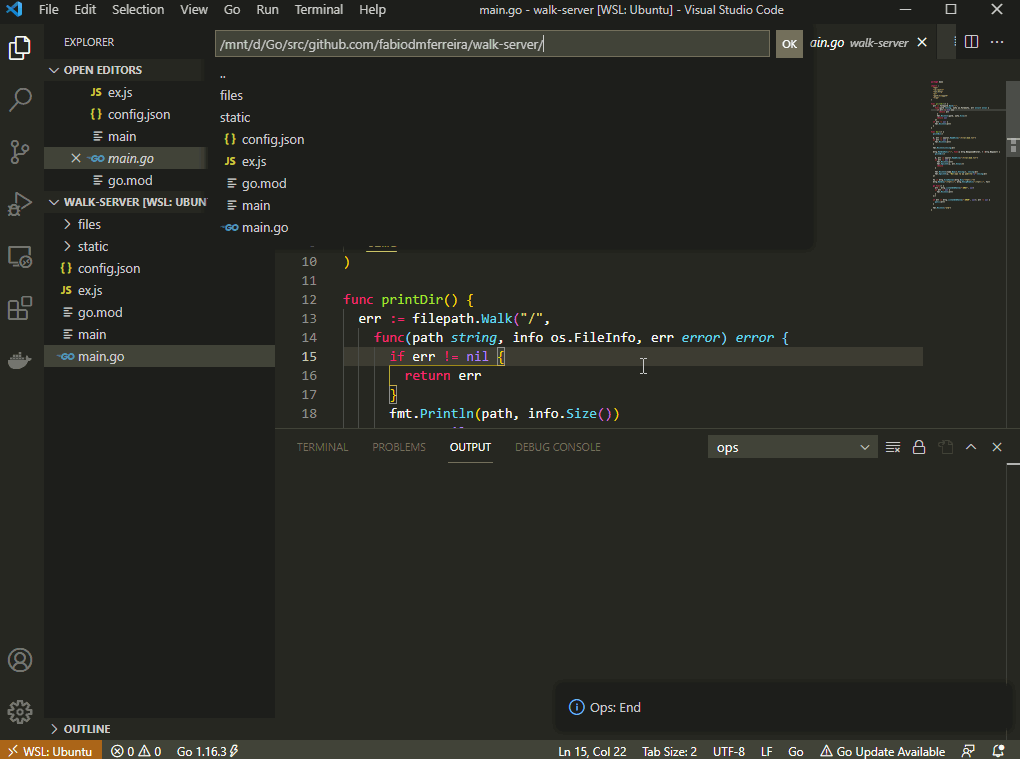Click the Go 1.16.3 version status item
The width and height of the screenshot is (1020, 759).
pos(208,751)
